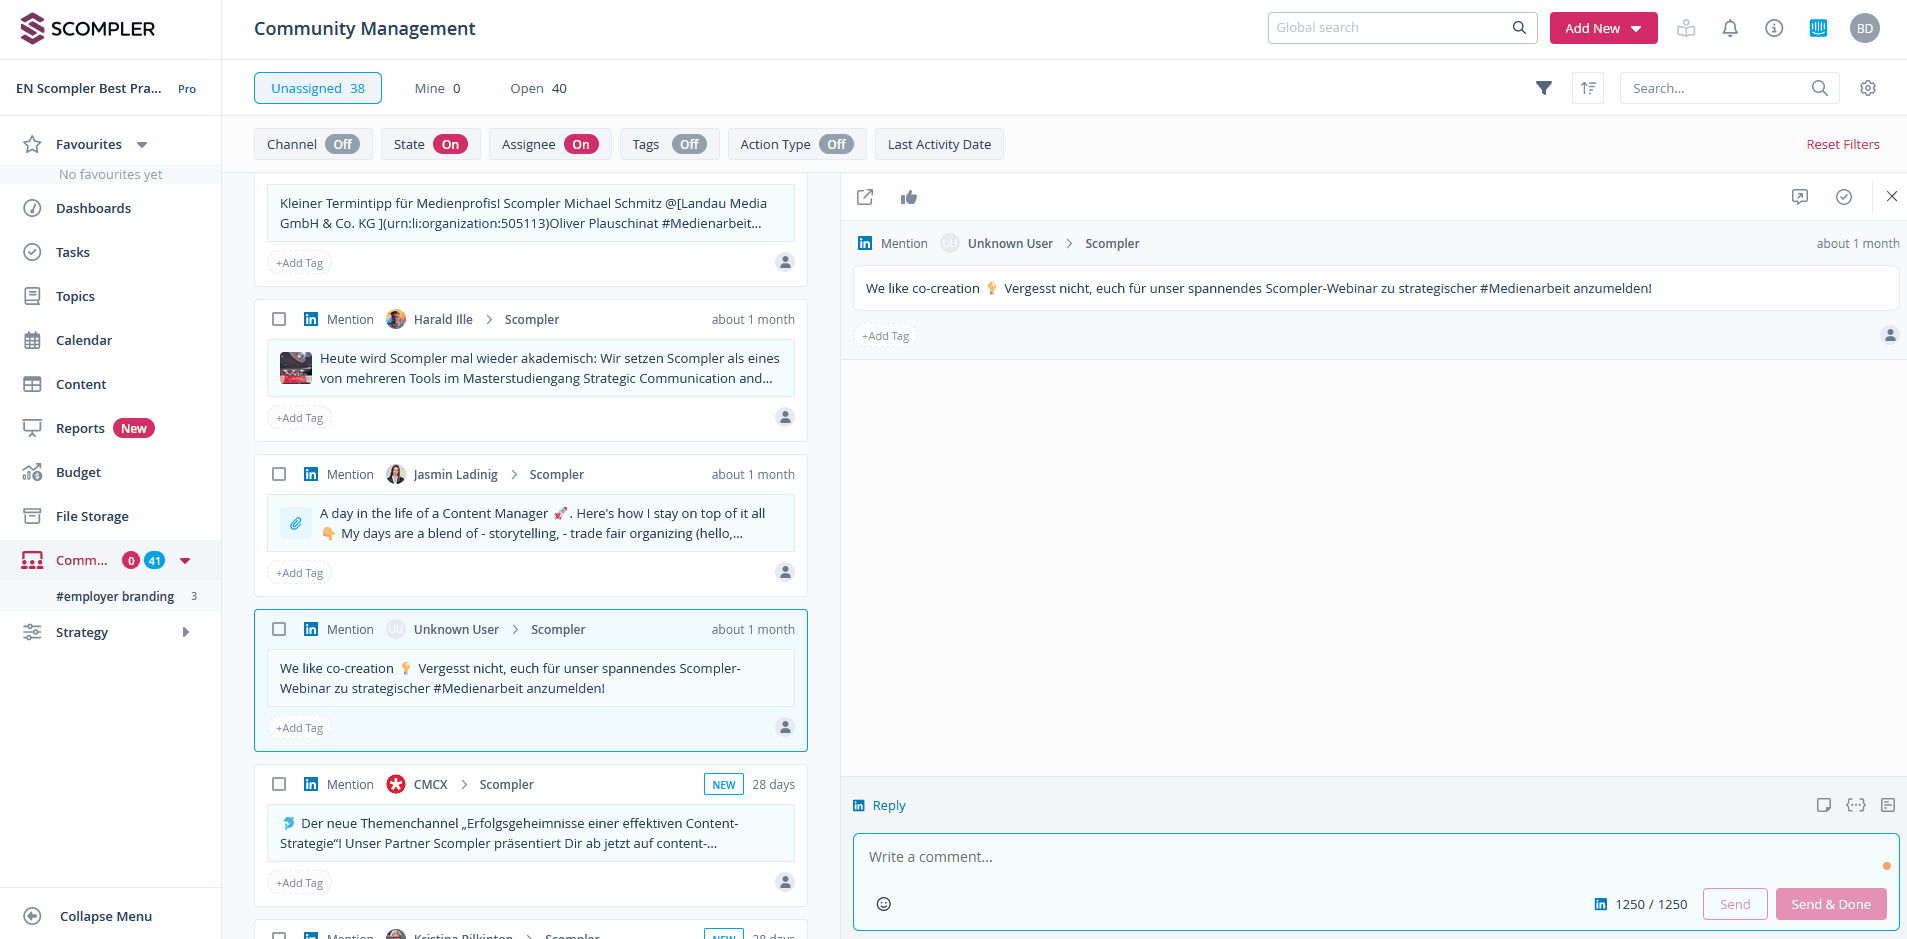Like the selected LinkedIn mention

(909, 197)
